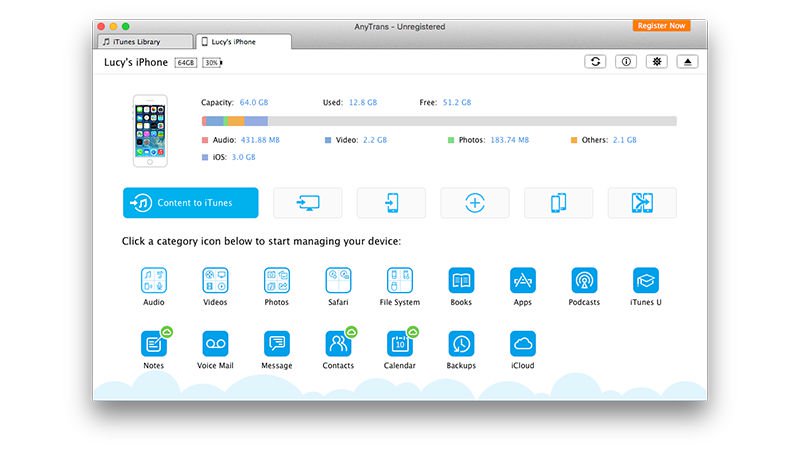Eject the device with the eject button
This screenshot has height=450, width=800.
pyautogui.click(x=687, y=62)
